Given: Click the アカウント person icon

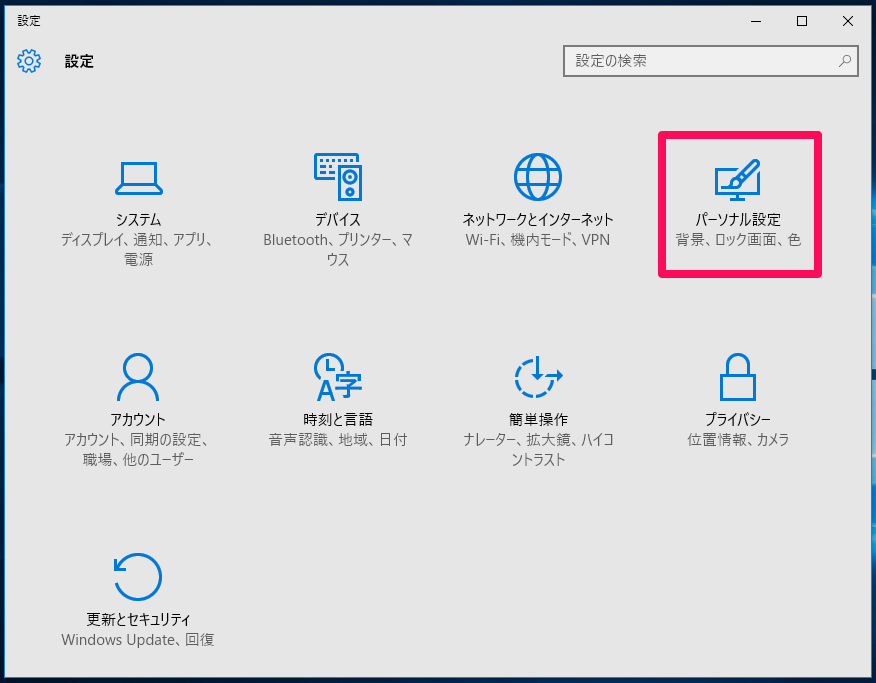Looking at the screenshot, I should (x=138, y=375).
